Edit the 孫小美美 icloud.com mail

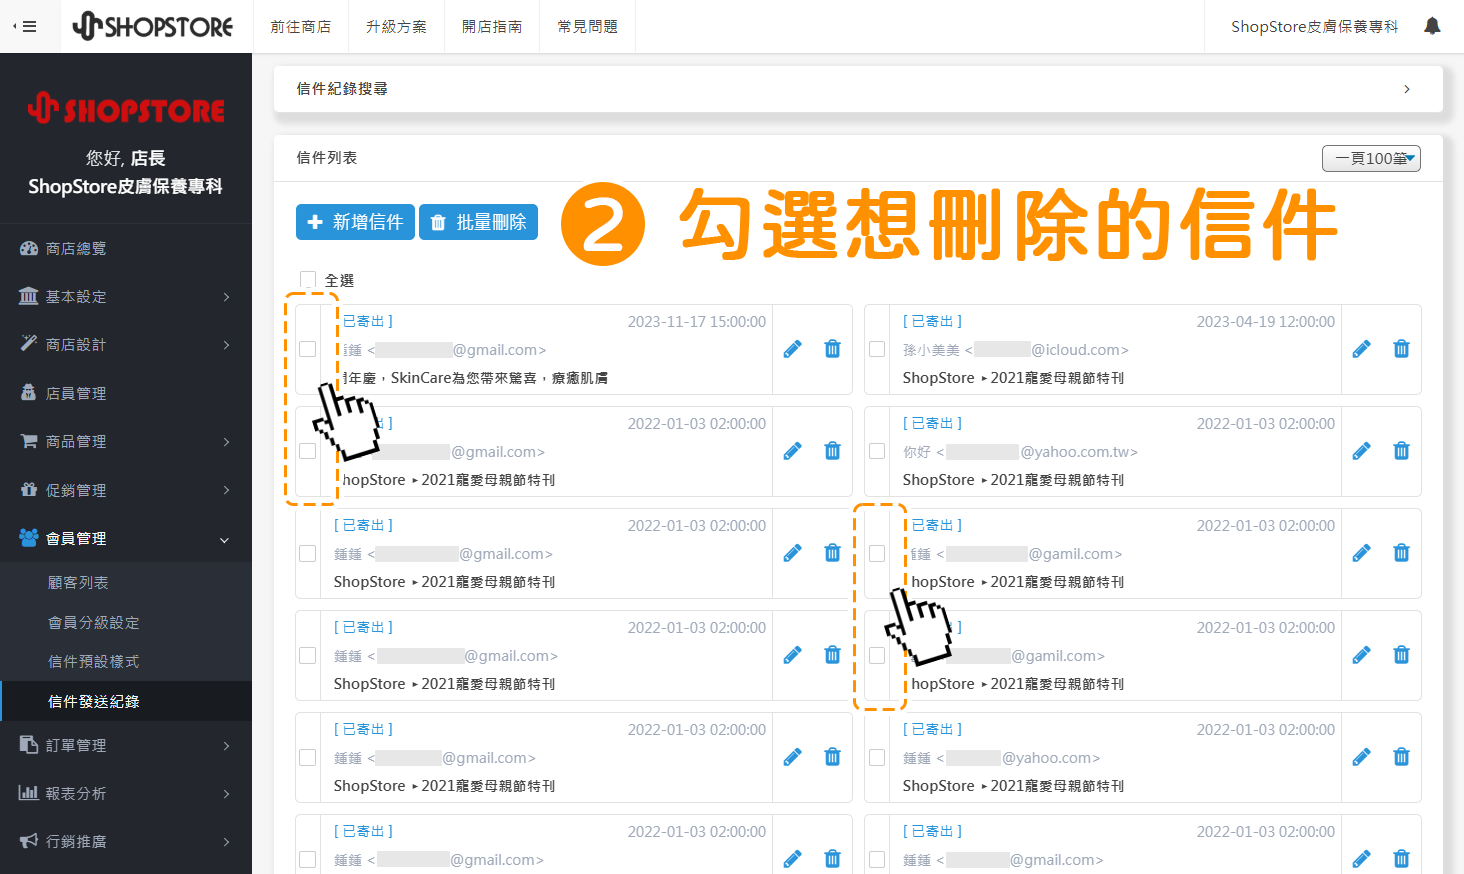click(x=1361, y=349)
